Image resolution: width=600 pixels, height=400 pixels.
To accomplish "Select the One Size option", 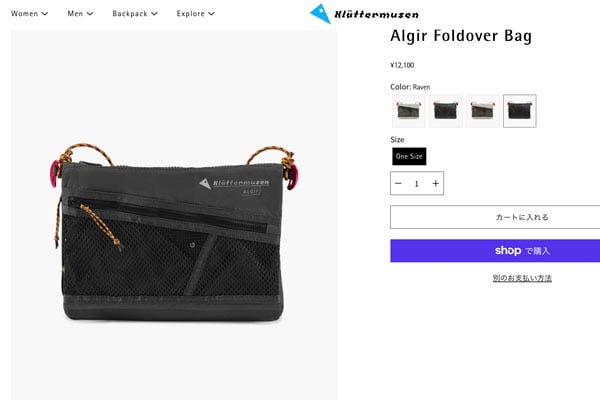I will click(x=409, y=156).
